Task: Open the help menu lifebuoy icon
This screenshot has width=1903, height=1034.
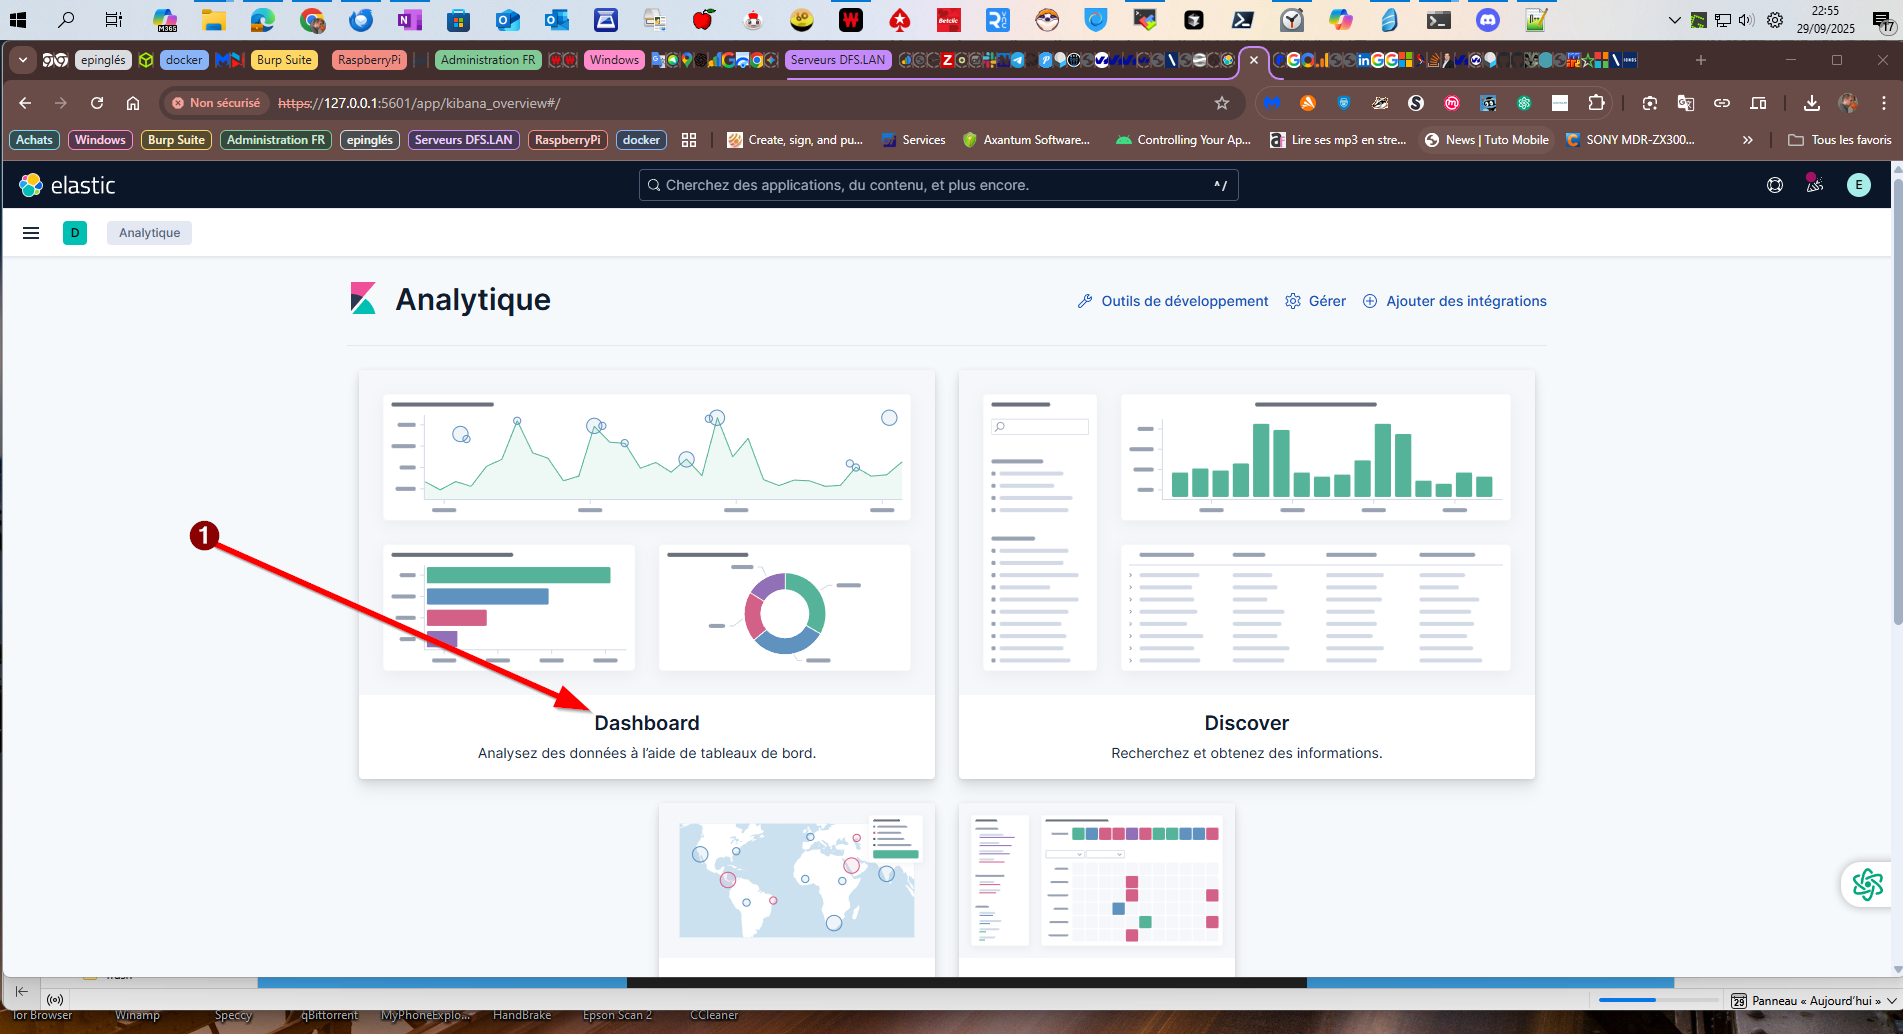Action: 1775,185
